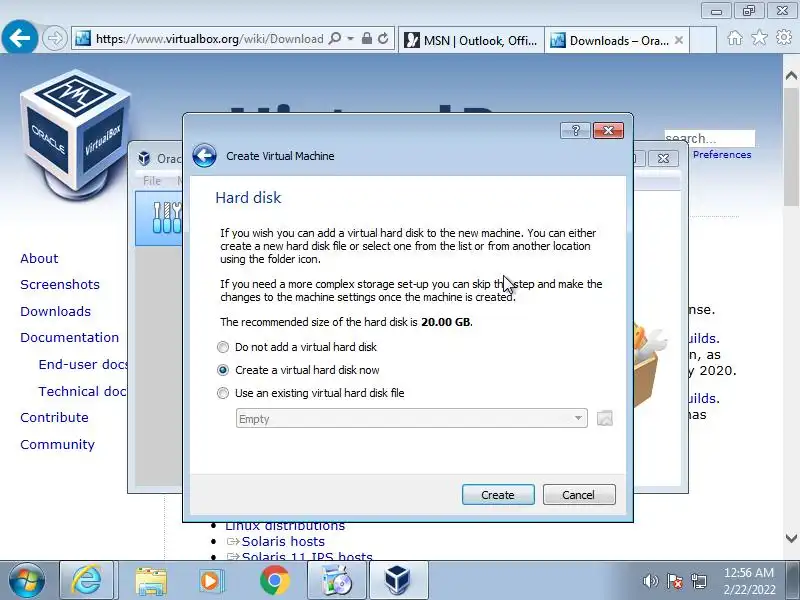Open Favorites star icon

(759, 38)
